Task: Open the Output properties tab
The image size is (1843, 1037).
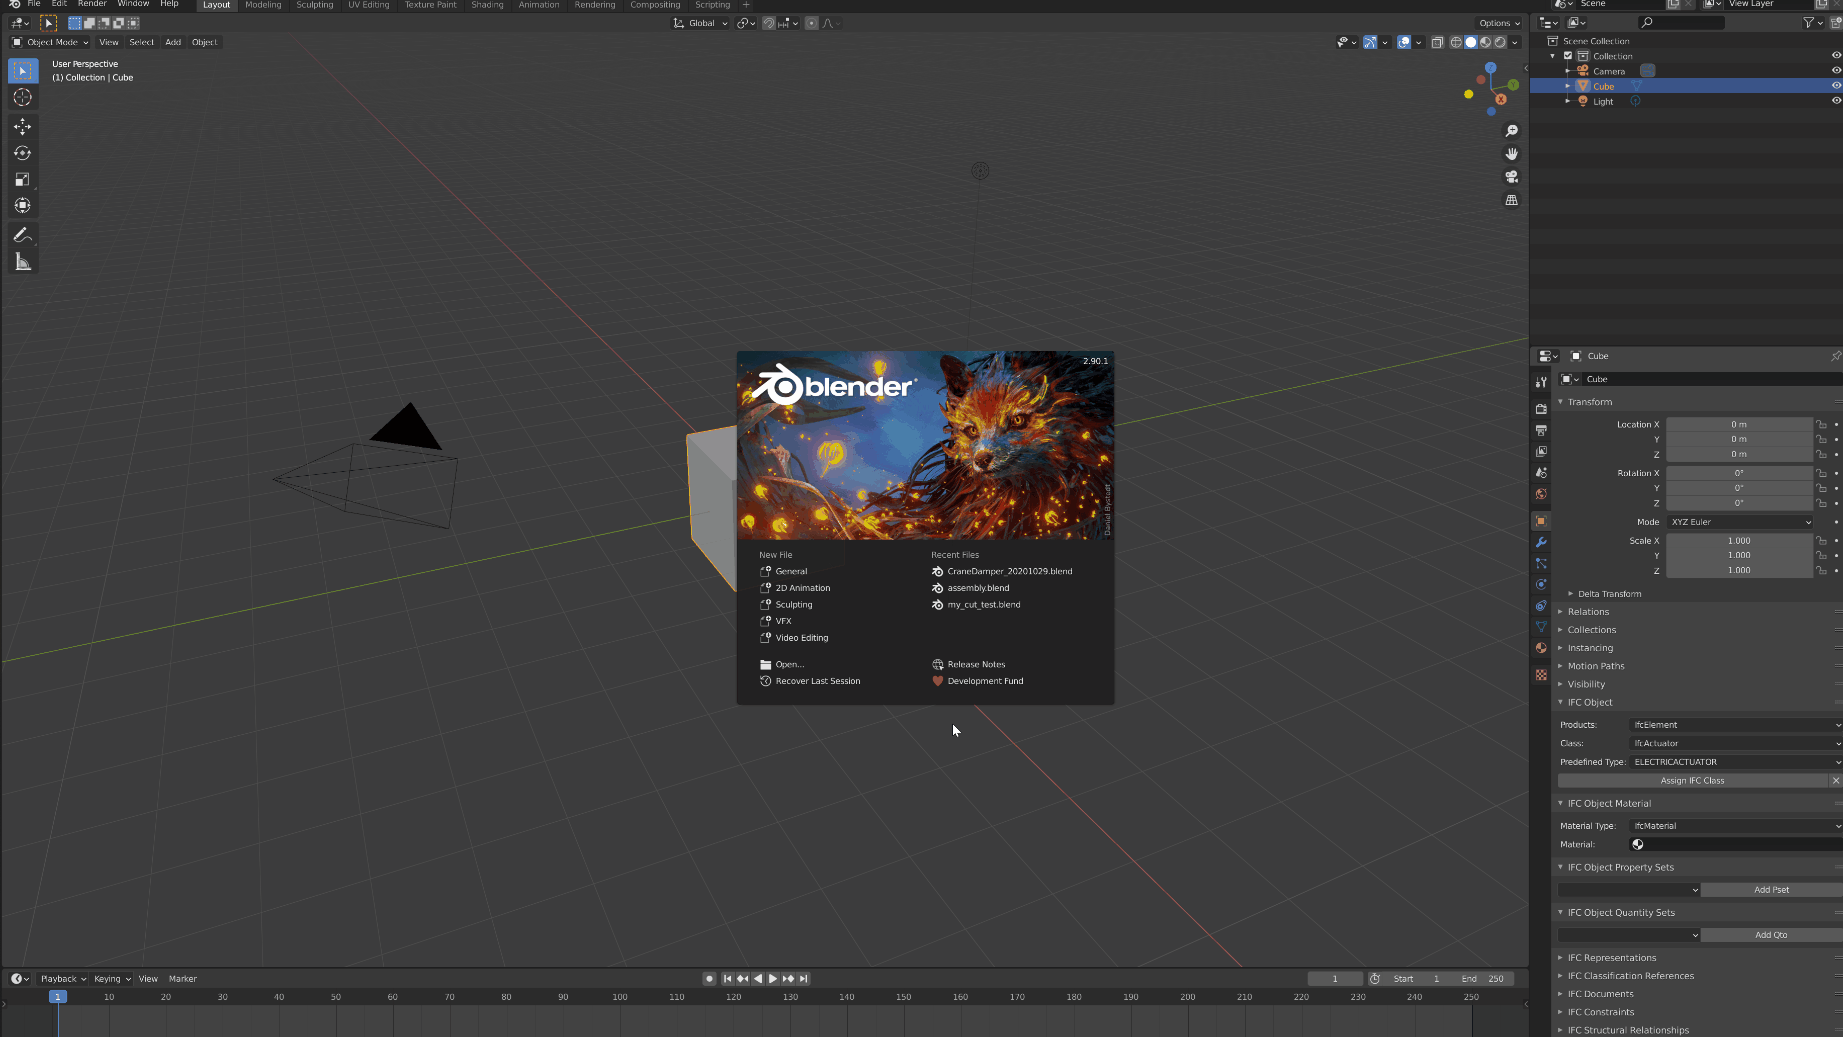Action: 1541,430
